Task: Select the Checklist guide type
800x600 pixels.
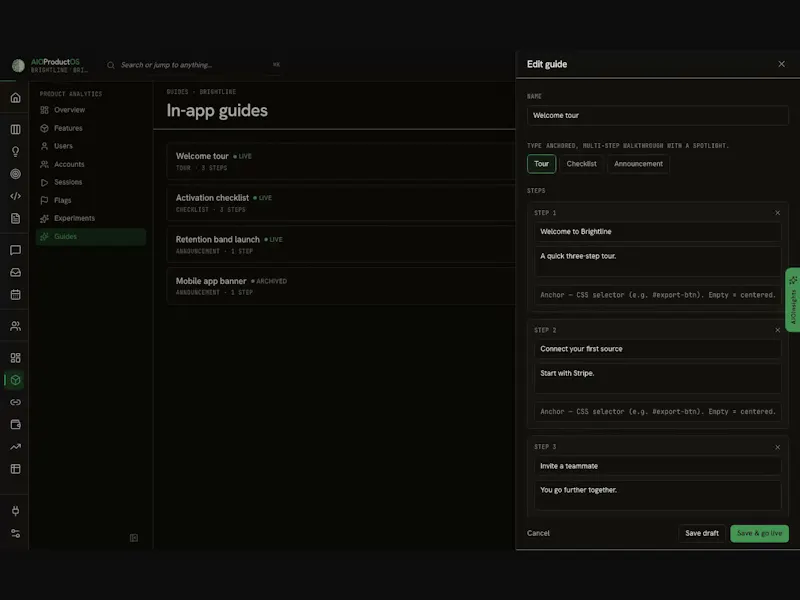Action: pos(581,164)
